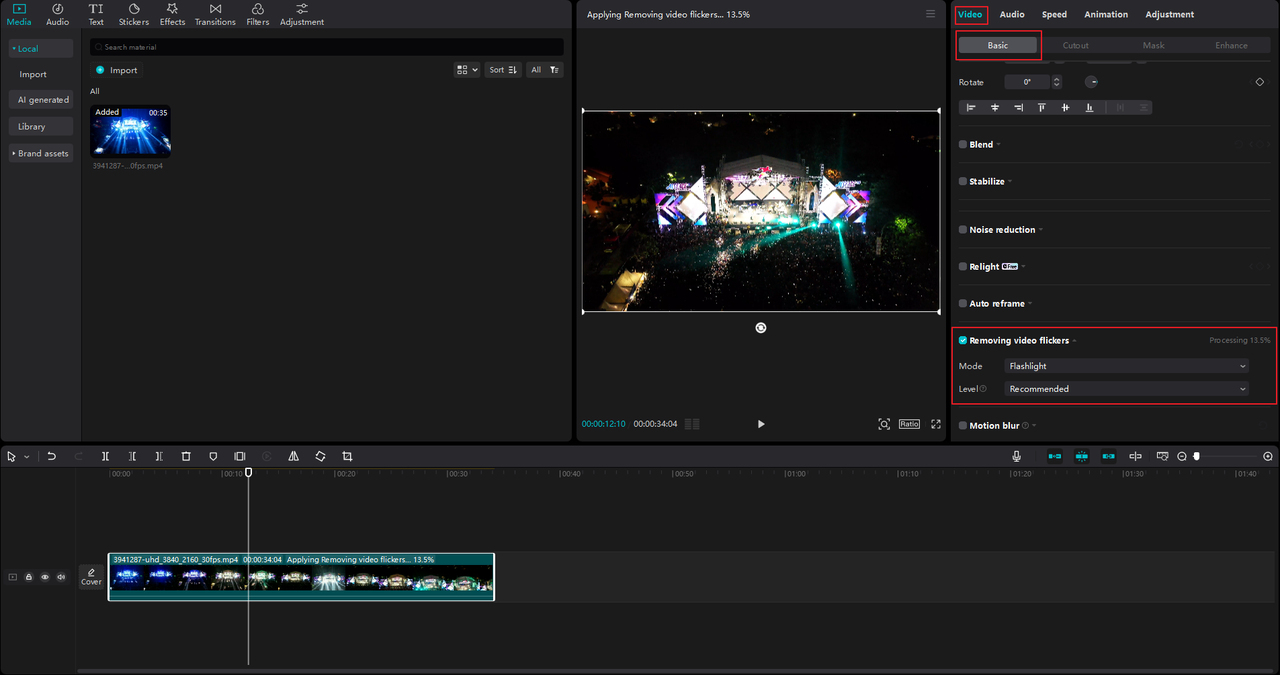Select the Enhance sub-tab
The width and height of the screenshot is (1280, 675).
click(x=1231, y=45)
